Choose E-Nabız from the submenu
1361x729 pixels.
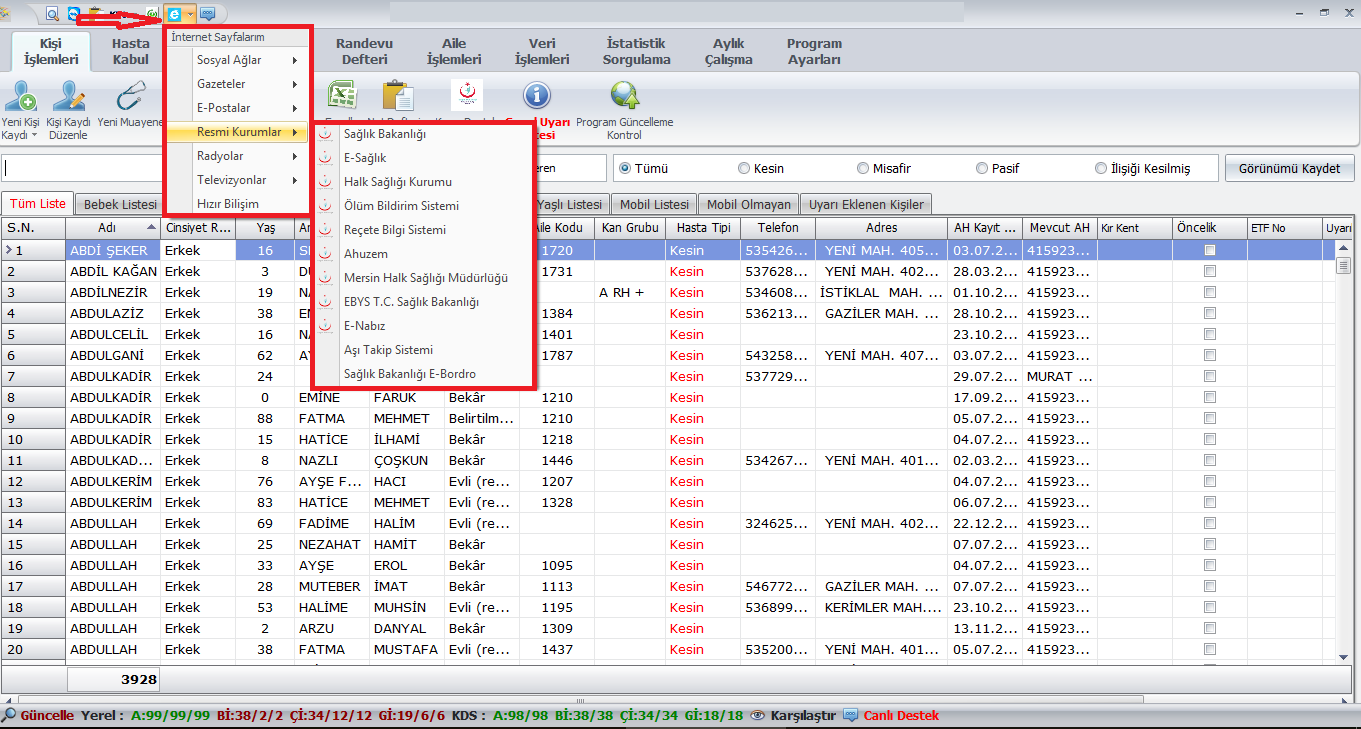coord(364,326)
